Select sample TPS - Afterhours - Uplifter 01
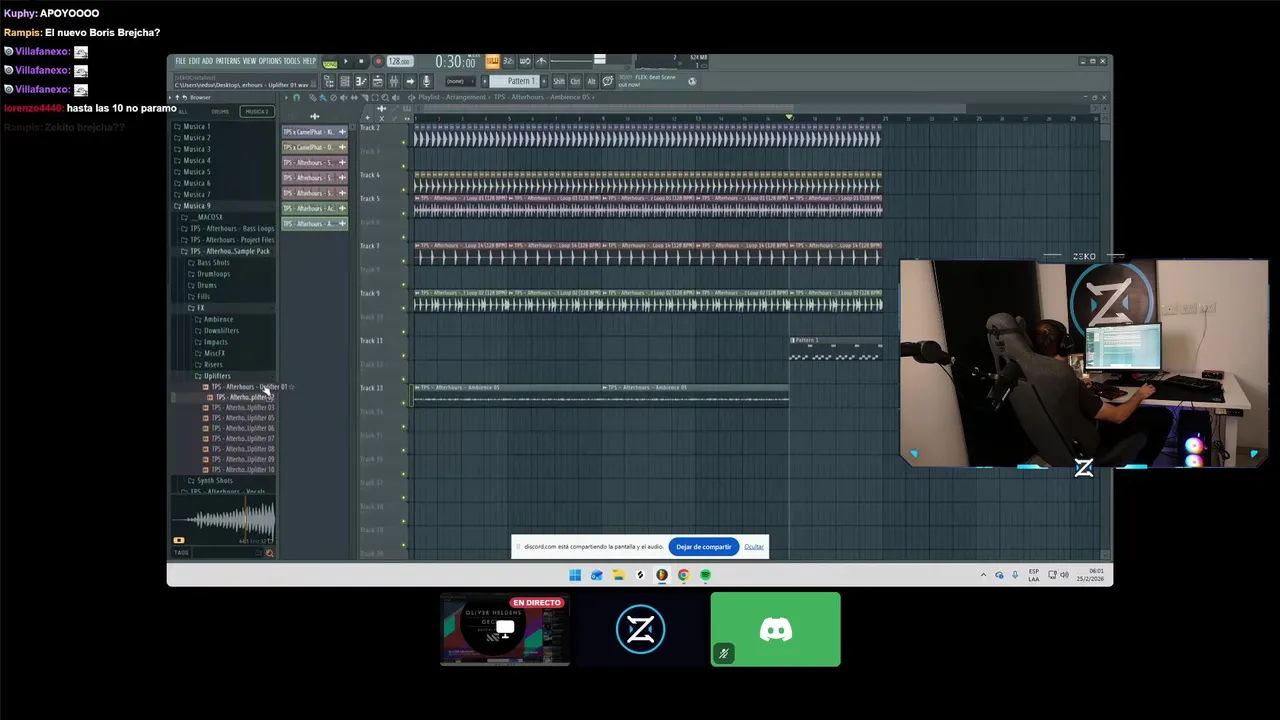1280x720 pixels. [247, 387]
